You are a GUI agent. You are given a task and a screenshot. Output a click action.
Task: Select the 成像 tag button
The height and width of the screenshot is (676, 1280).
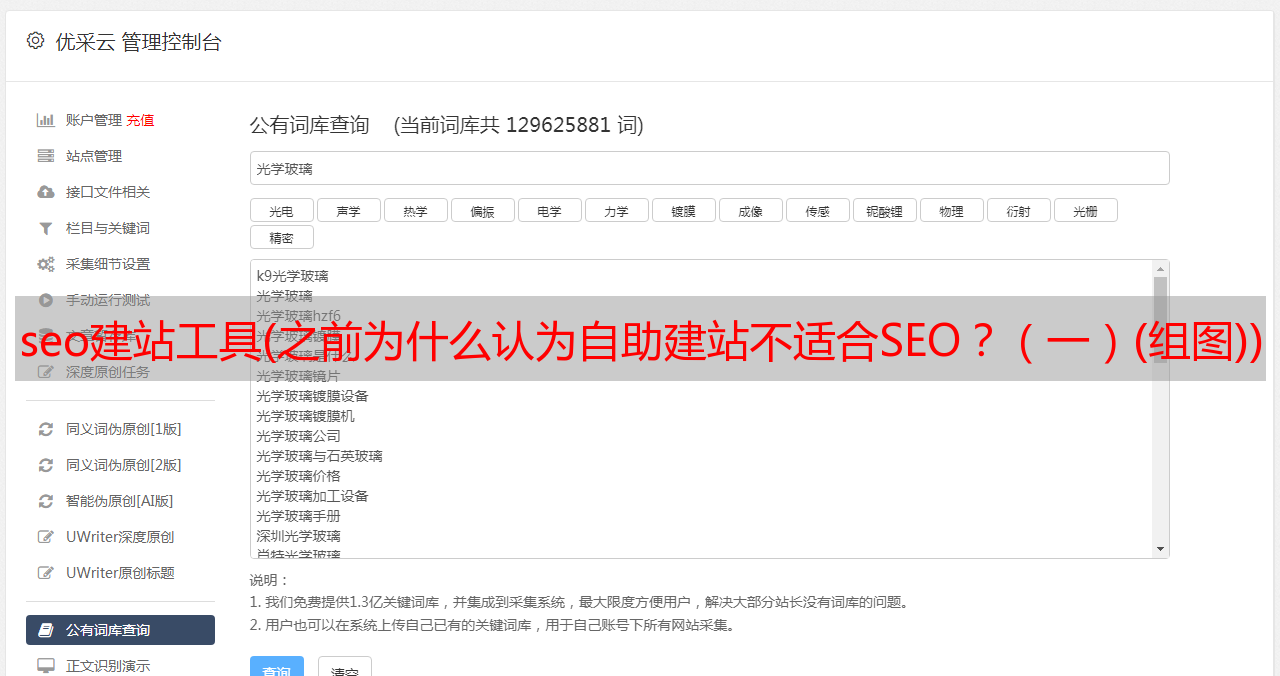pos(751,210)
